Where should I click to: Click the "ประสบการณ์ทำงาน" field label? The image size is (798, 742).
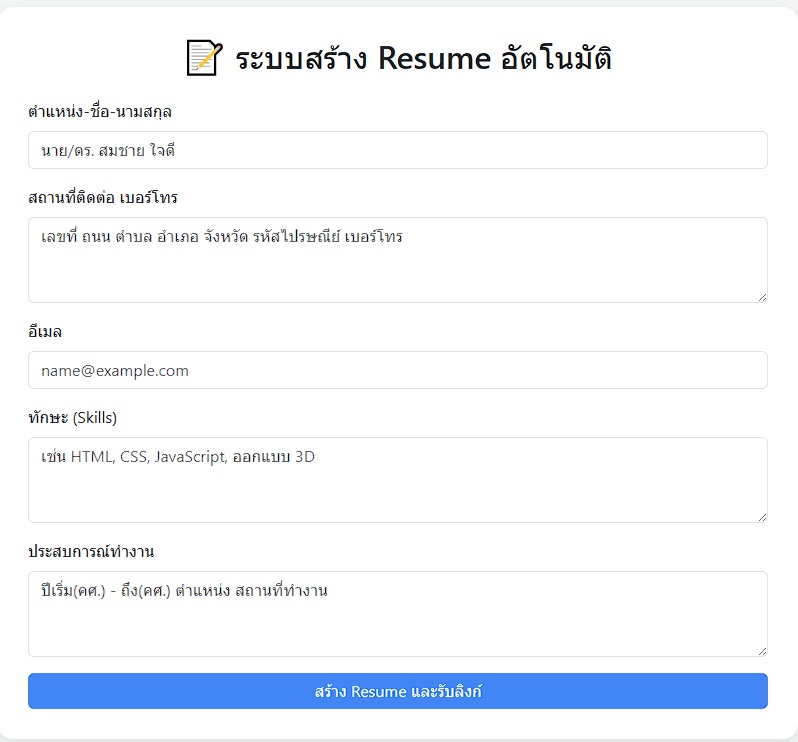(x=91, y=551)
